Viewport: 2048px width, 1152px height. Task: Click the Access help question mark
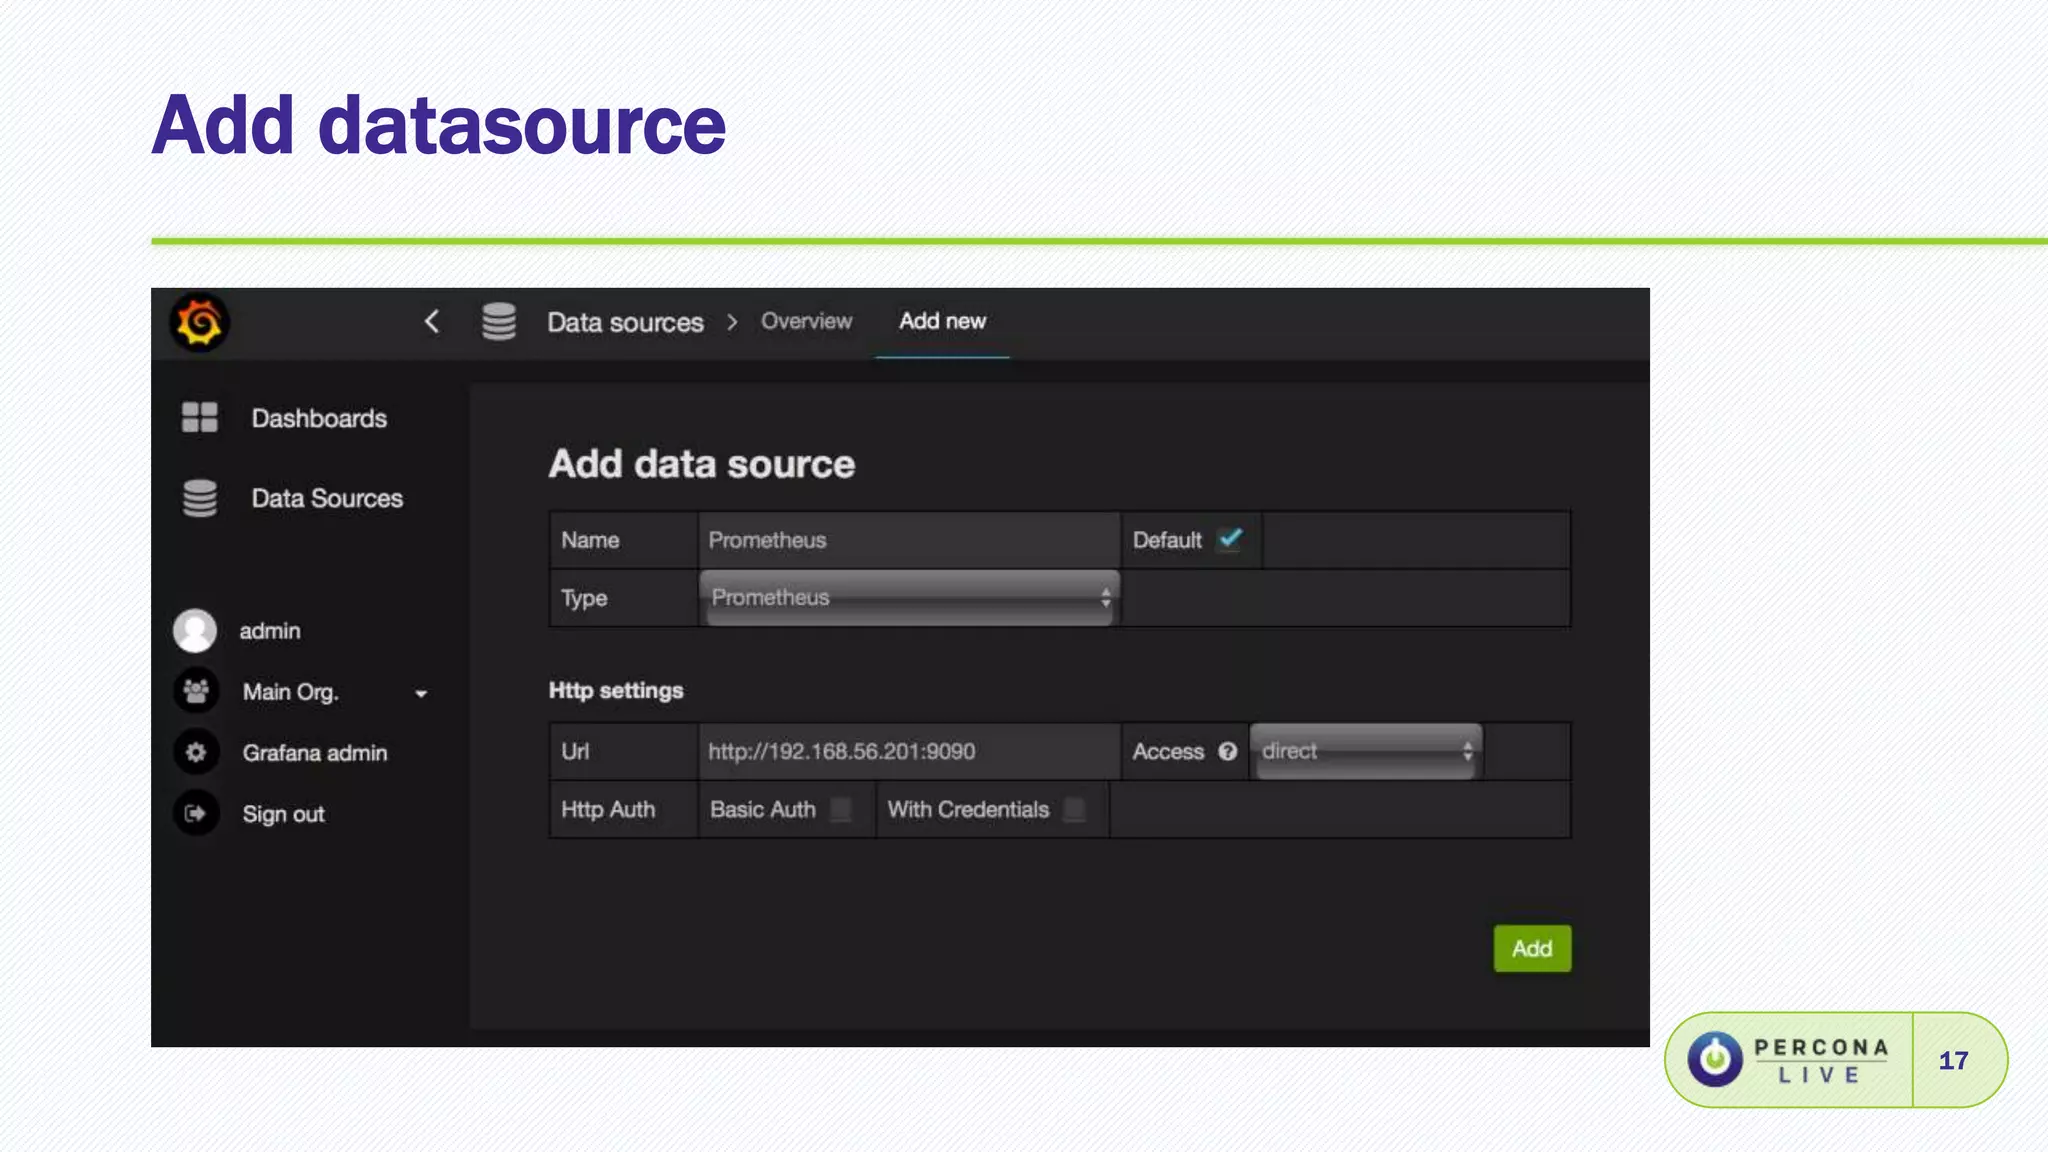coord(1228,752)
